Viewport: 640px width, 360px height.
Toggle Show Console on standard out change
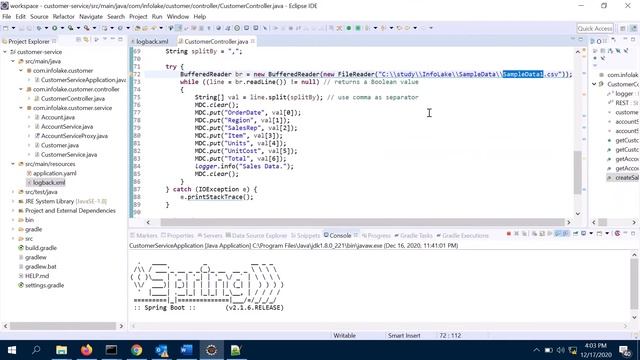pos(558,234)
